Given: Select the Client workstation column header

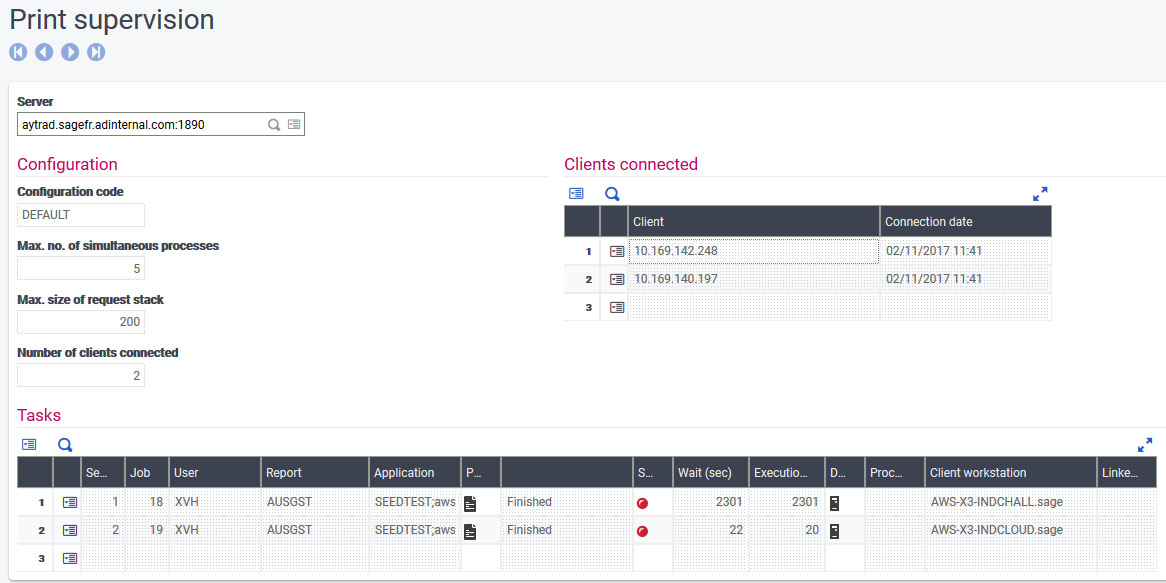Looking at the screenshot, I should [x=1010, y=473].
